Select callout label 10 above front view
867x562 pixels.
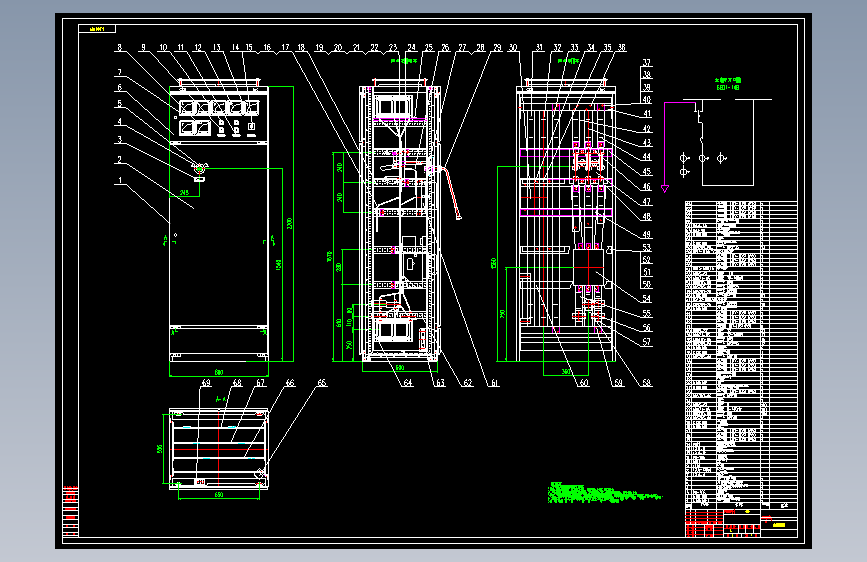click(163, 48)
